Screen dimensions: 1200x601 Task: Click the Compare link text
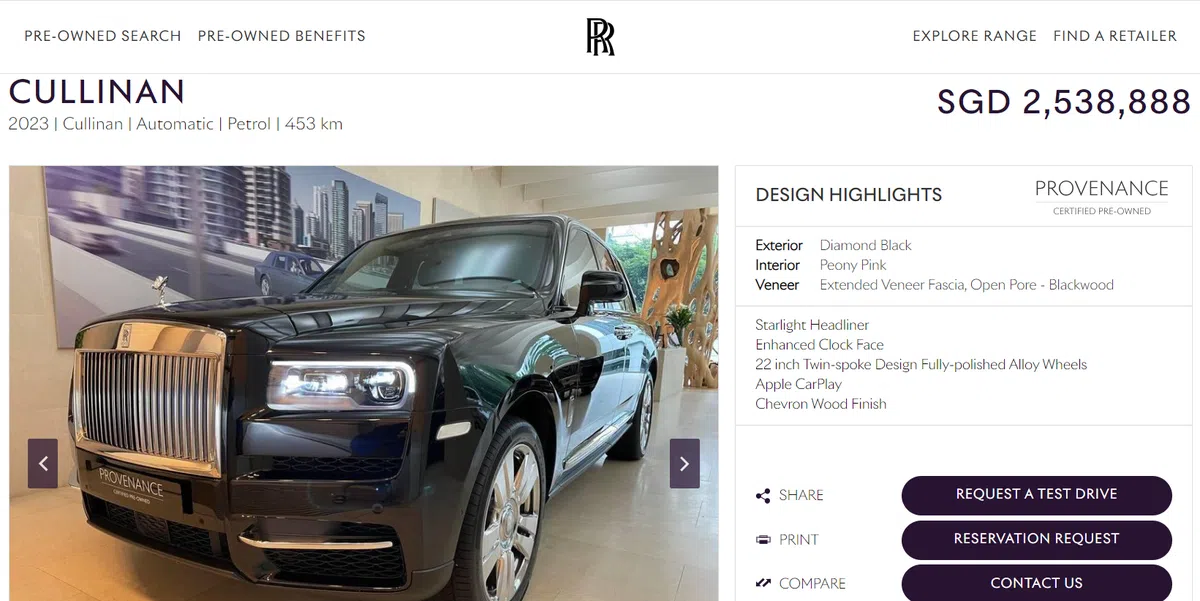click(x=812, y=584)
